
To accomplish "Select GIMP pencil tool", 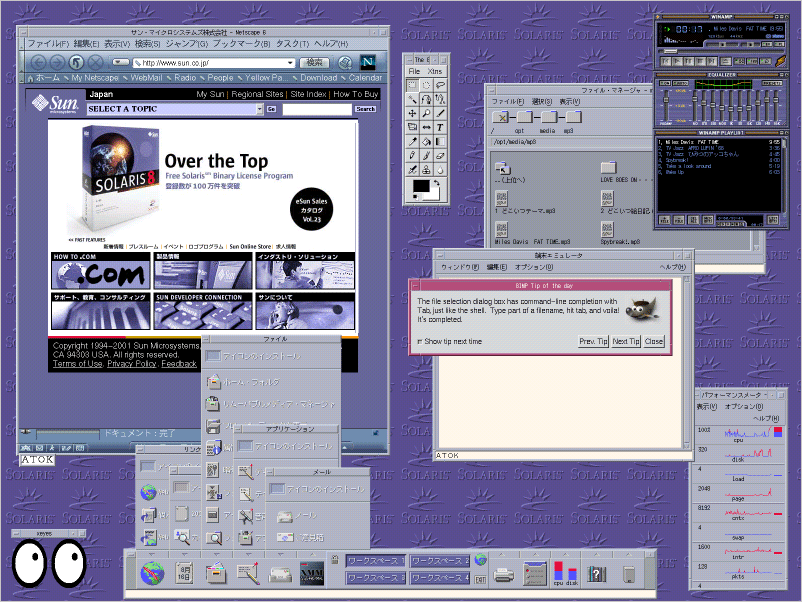I will pyautogui.click(x=412, y=155).
